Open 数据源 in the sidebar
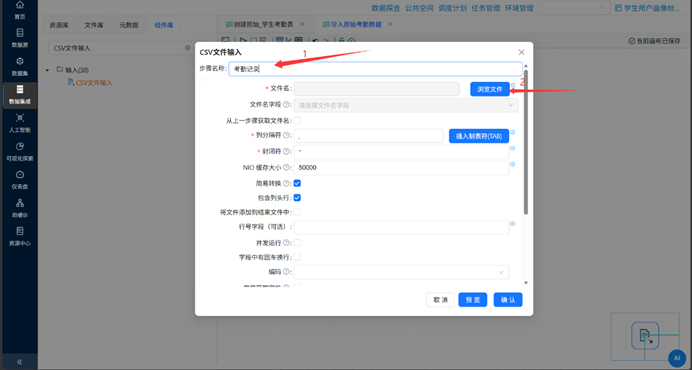Image resolution: width=692 pixels, height=370 pixels. (x=19, y=38)
